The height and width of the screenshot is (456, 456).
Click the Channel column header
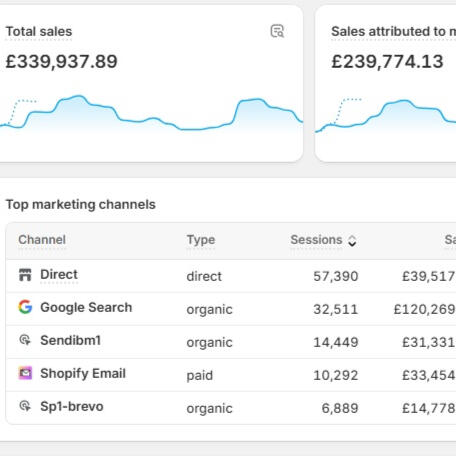point(42,240)
